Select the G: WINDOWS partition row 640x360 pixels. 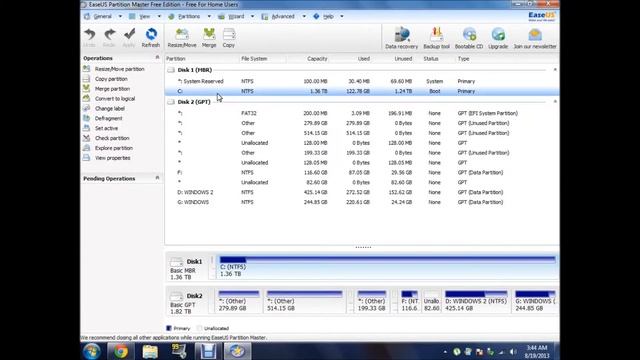[x=362, y=202]
